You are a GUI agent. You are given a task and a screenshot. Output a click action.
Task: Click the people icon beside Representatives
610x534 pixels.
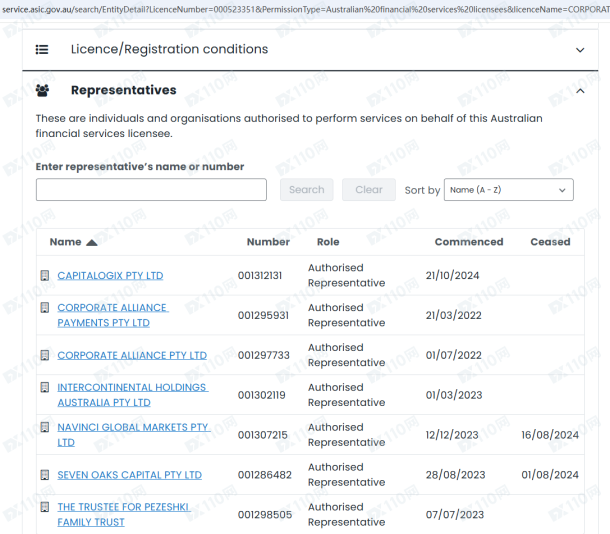(x=42, y=90)
